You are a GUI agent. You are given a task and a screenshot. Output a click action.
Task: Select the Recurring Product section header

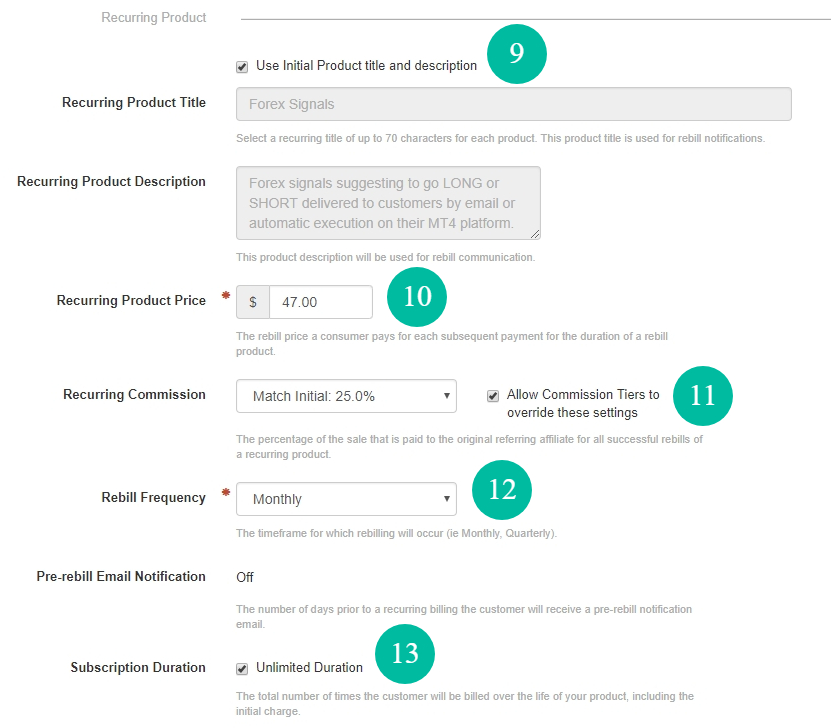click(x=153, y=17)
